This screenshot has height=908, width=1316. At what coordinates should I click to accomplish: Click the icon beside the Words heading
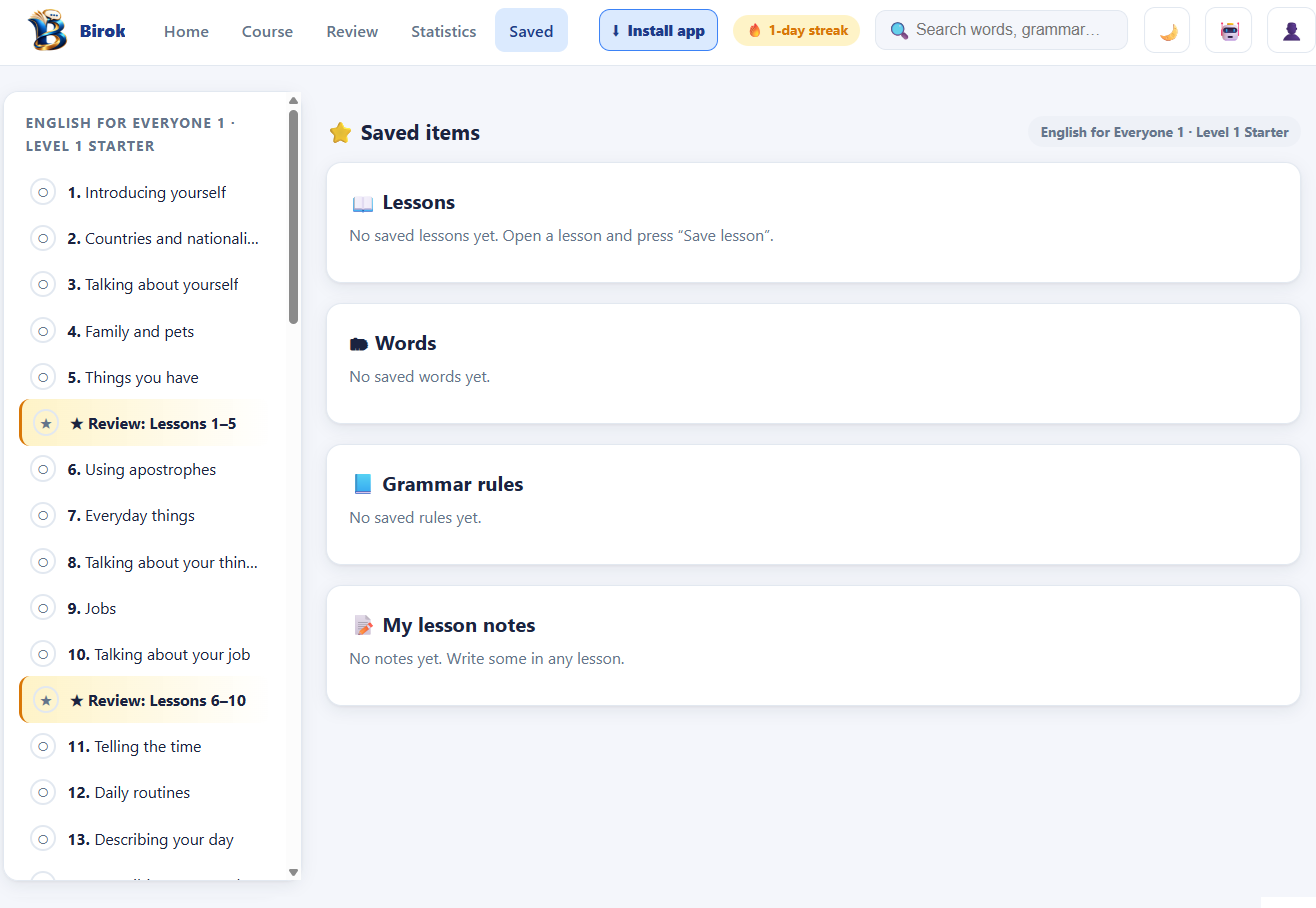tap(359, 344)
